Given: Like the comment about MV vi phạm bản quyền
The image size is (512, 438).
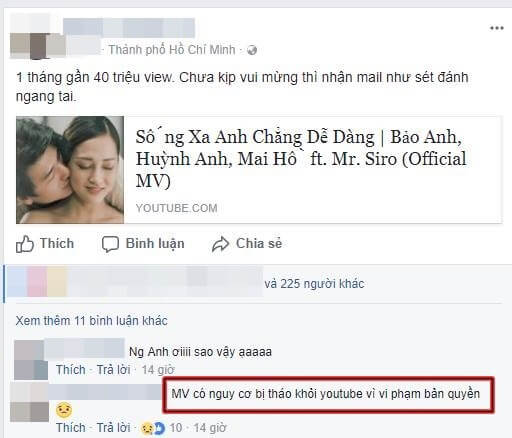Looking at the screenshot, I should 71,427.
